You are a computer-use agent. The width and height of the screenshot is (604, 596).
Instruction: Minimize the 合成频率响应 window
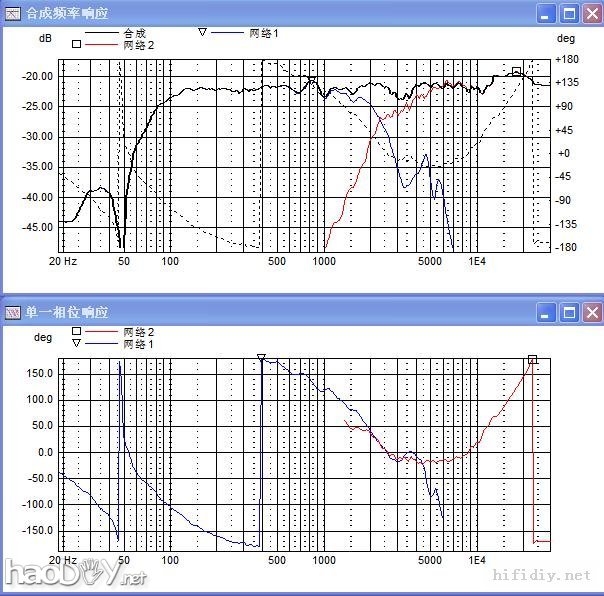(x=547, y=13)
